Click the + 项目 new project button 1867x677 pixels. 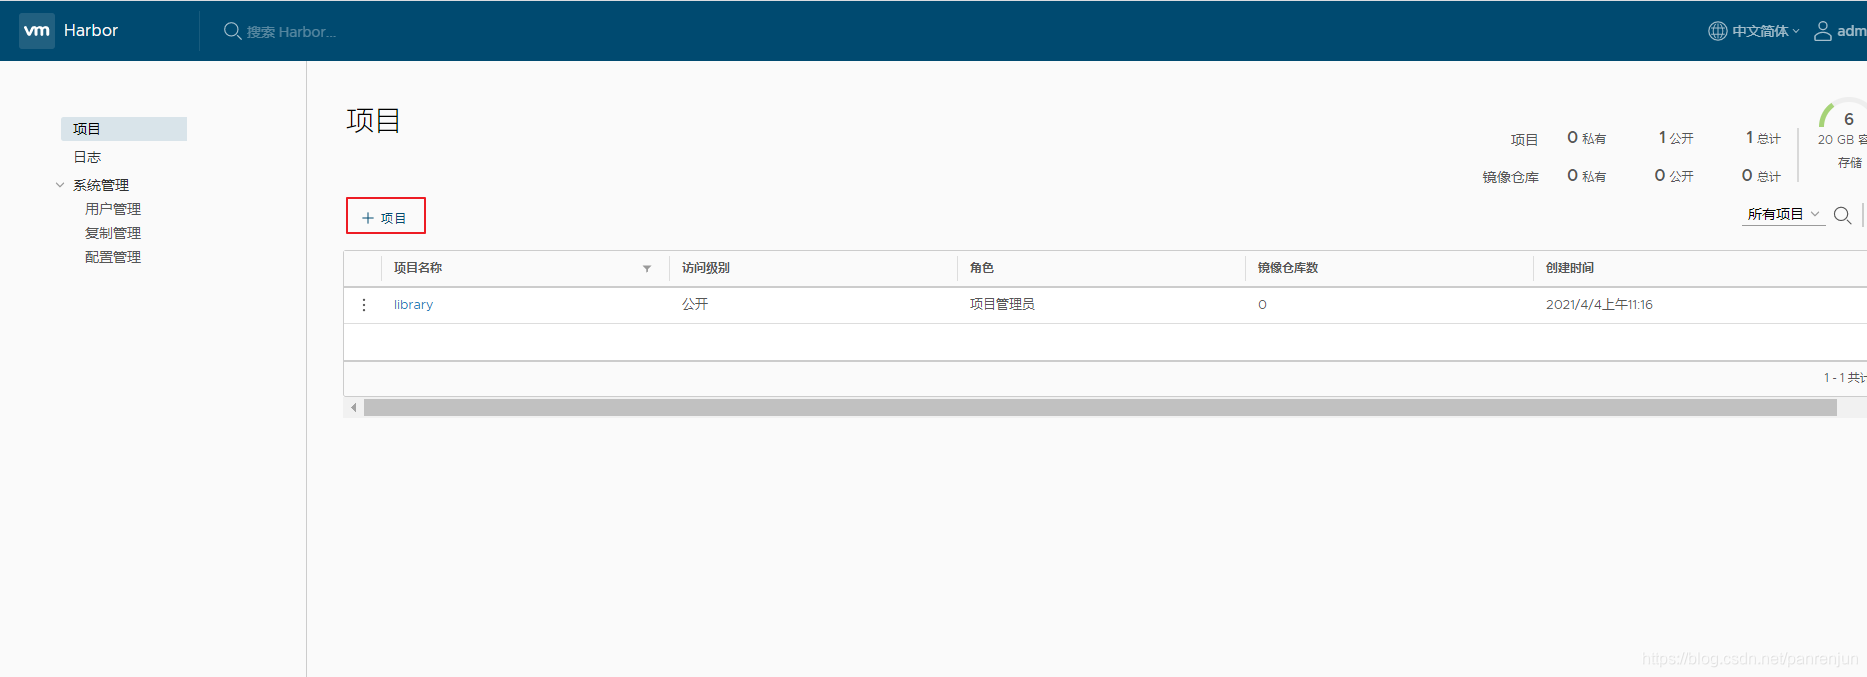point(386,216)
